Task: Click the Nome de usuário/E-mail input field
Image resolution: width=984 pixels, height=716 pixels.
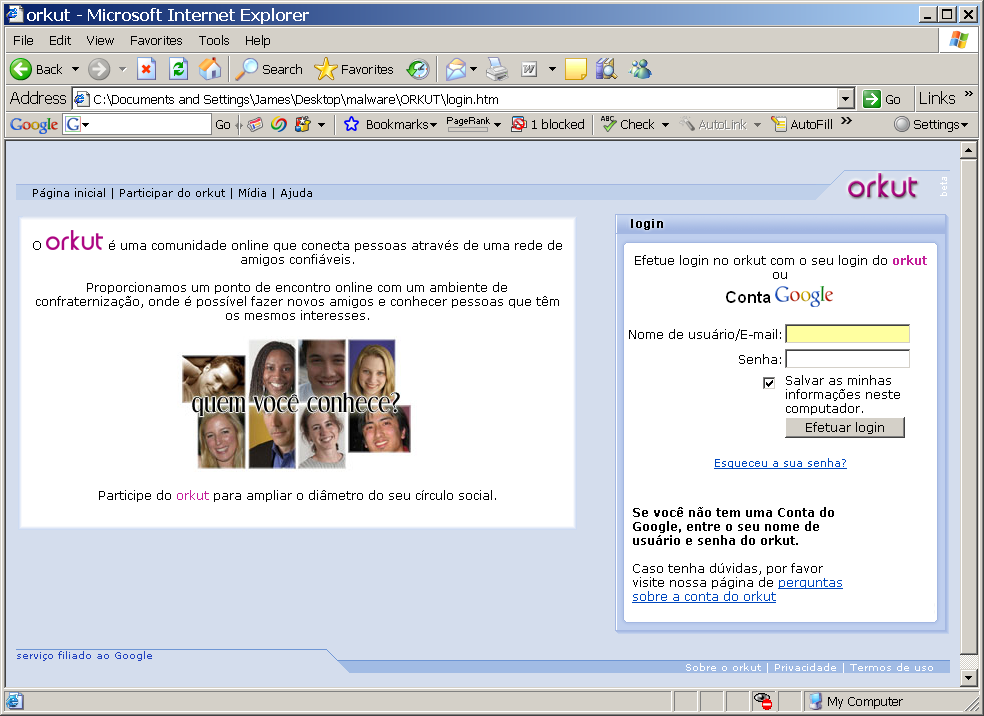Action: [x=847, y=334]
